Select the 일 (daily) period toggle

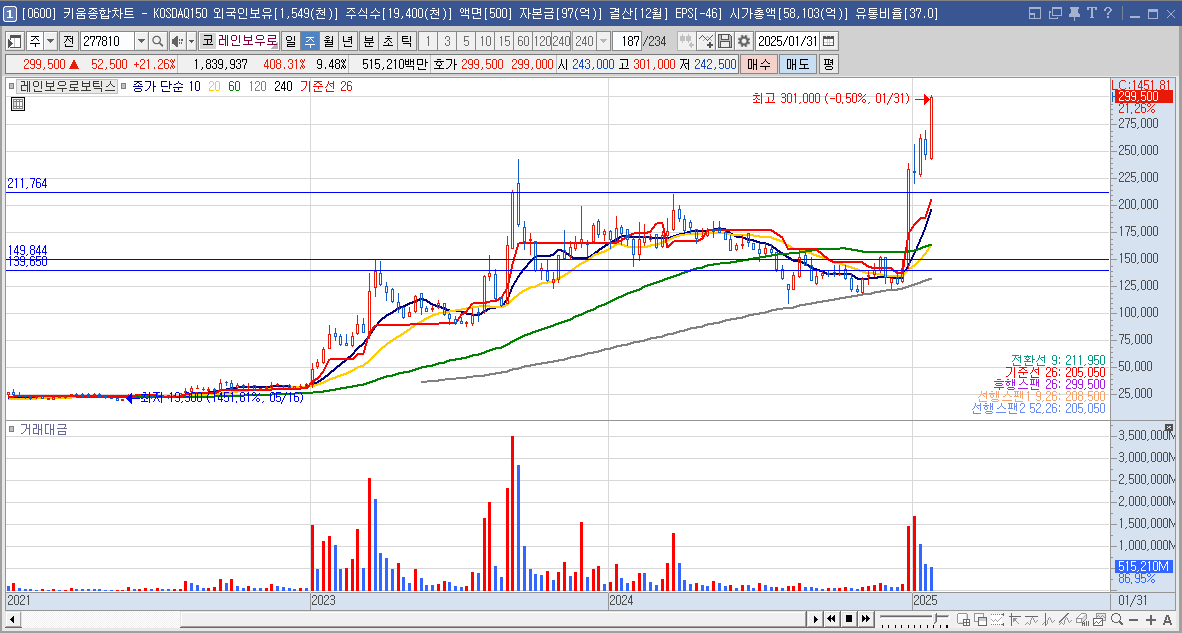[x=290, y=41]
